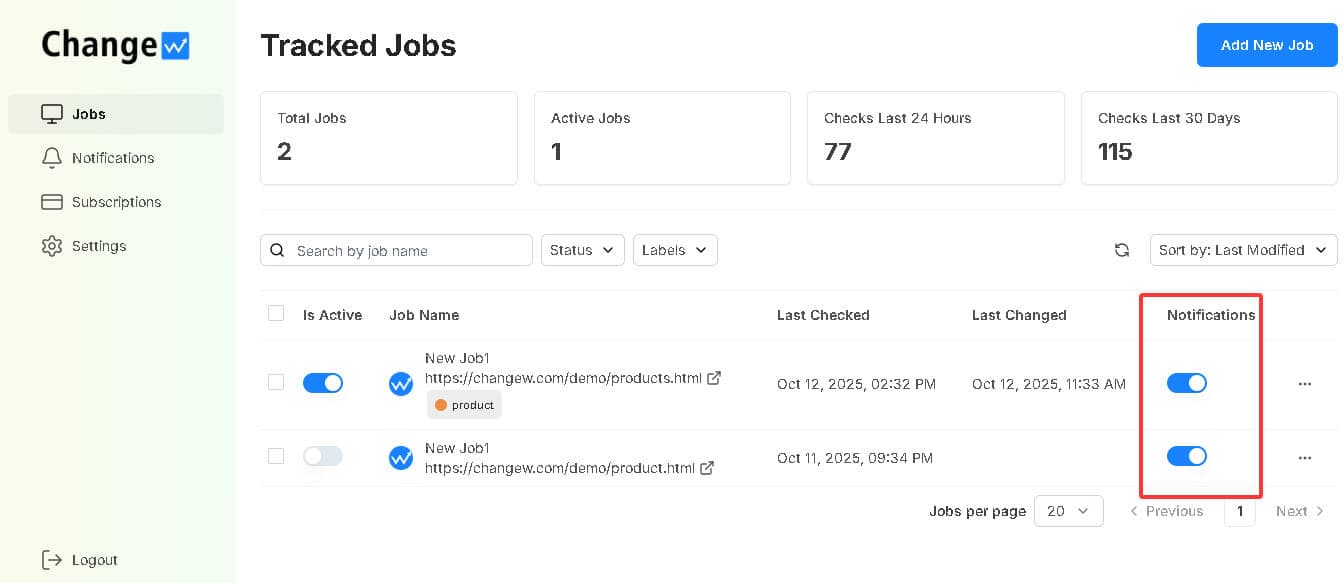Expand the Status filter dropdown
The image size is (1344, 583).
pyautogui.click(x=582, y=250)
